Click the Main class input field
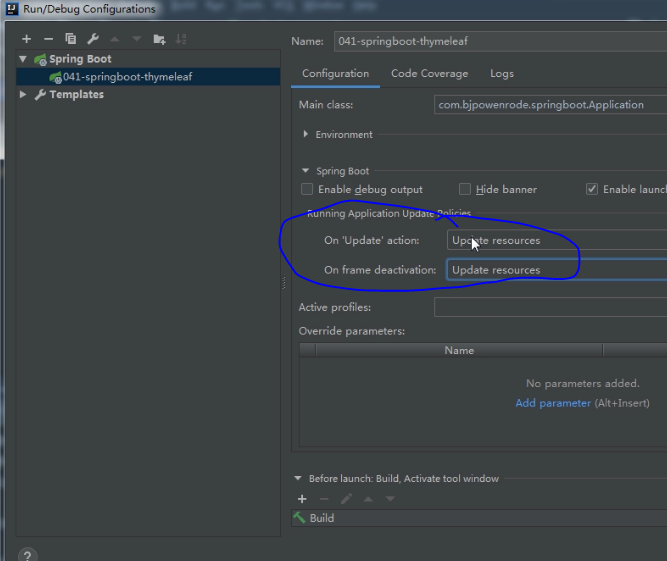Viewport: 667px width, 561px height. pyautogui.click(x=550, y=105)
